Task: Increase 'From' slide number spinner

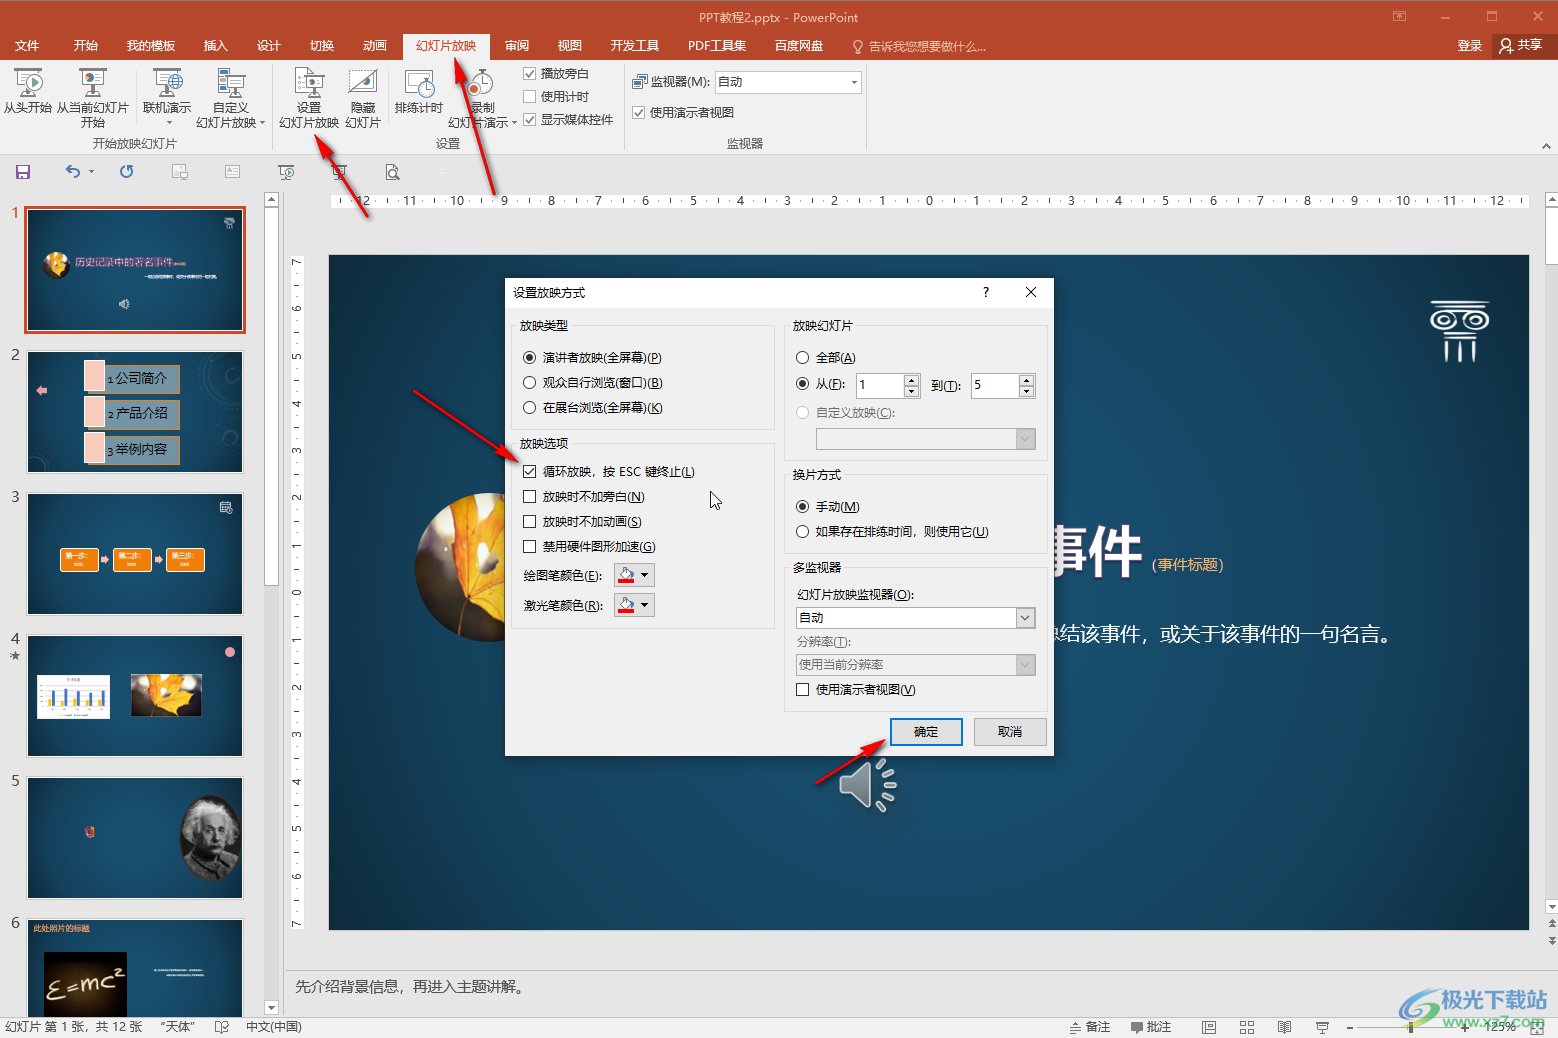Action: pos(911,380)
